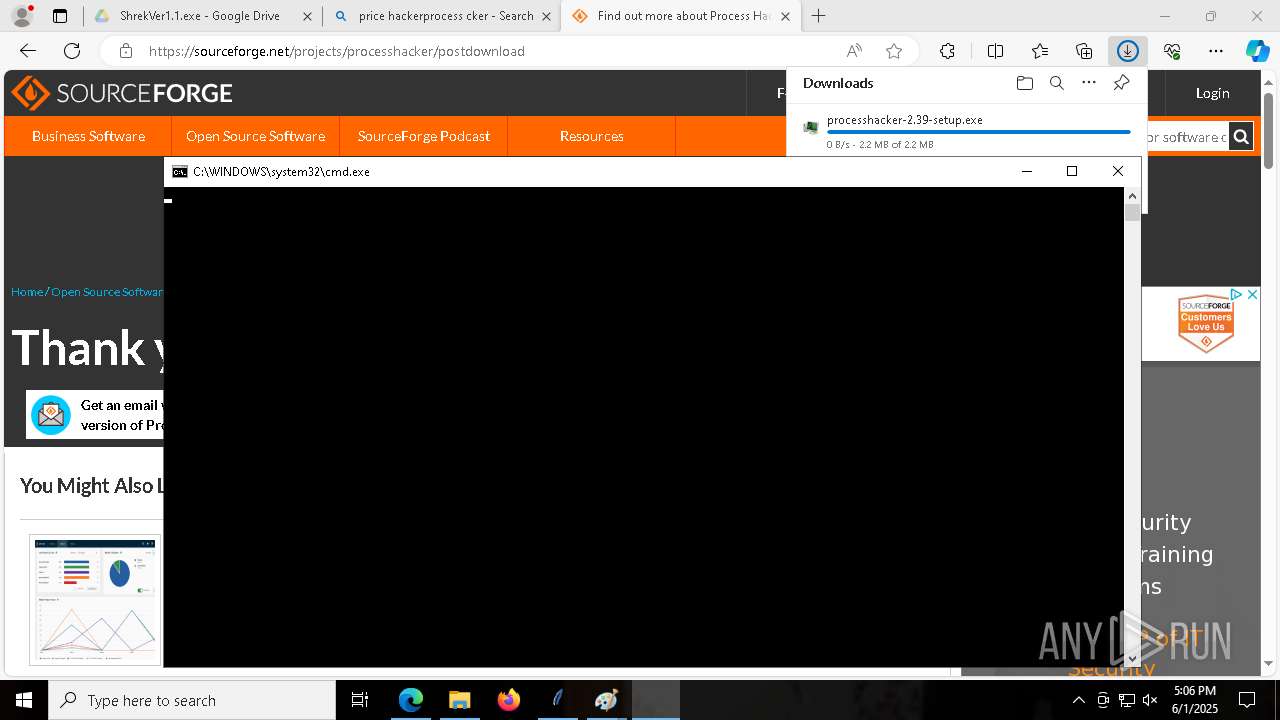Screen dimensions: 1280x720
Task: Open processhacker-2.39-setup.exe download entry
Action: (905, 119)
